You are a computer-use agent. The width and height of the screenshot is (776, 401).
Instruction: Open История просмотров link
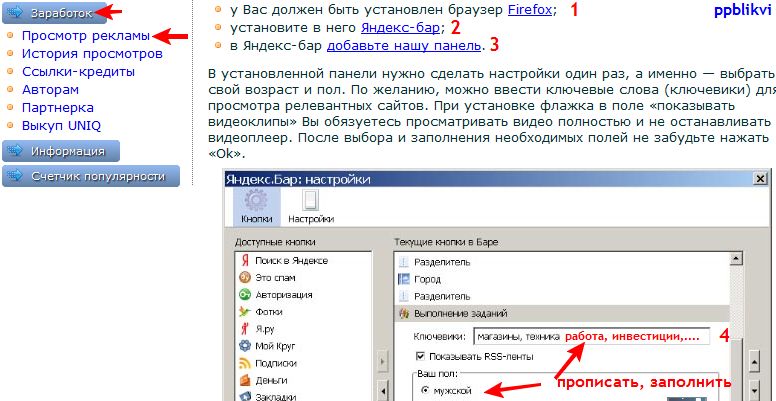point(92,53)
